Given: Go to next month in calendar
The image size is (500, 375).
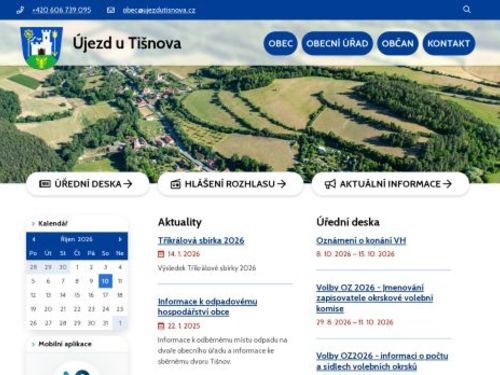Looking at the screenshot, I should [x=120, y=239].
